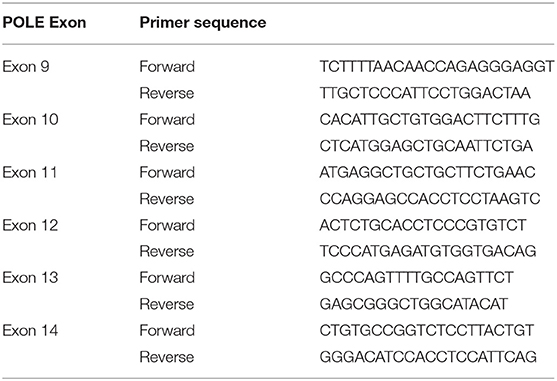
Task: Click sequence GGGACATCCACCTCCATTCAG
Action: point(428,357)
